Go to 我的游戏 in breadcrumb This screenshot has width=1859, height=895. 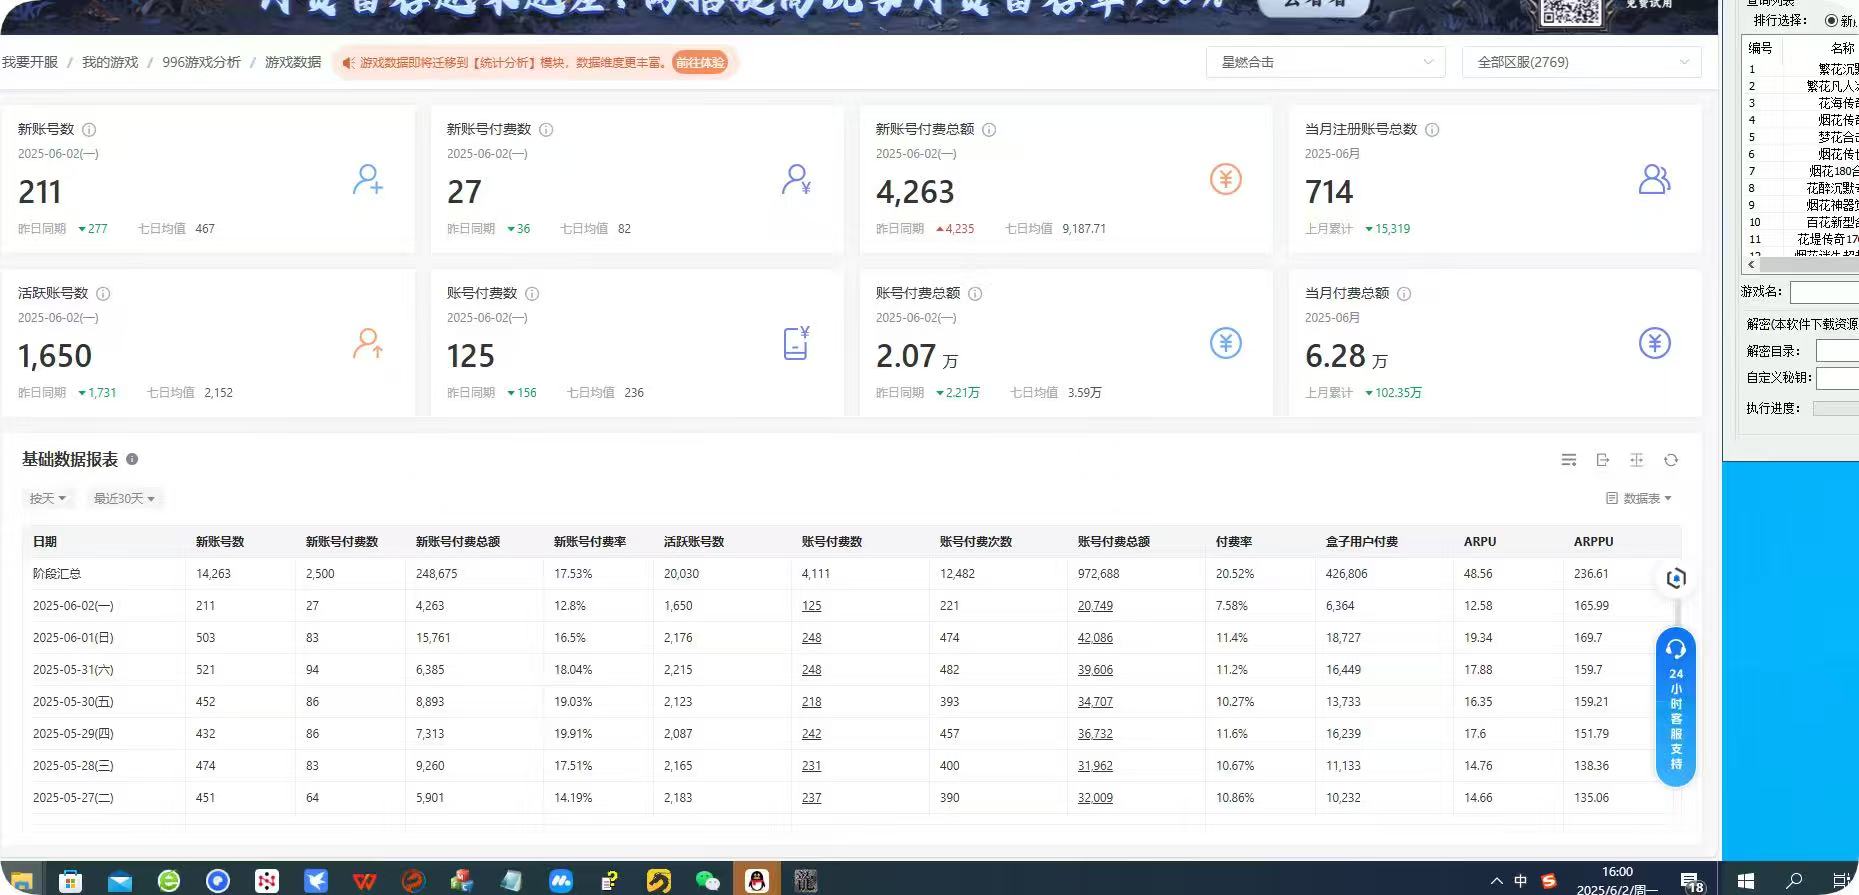110,62
